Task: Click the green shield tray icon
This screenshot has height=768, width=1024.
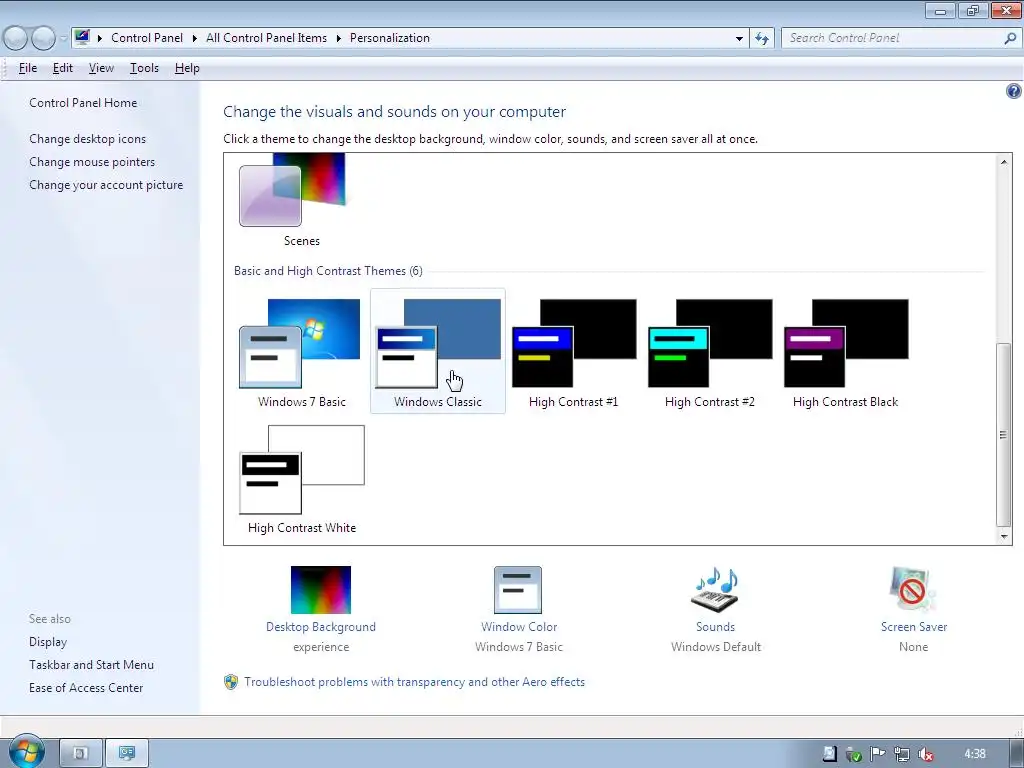Action: pos(854,754)
